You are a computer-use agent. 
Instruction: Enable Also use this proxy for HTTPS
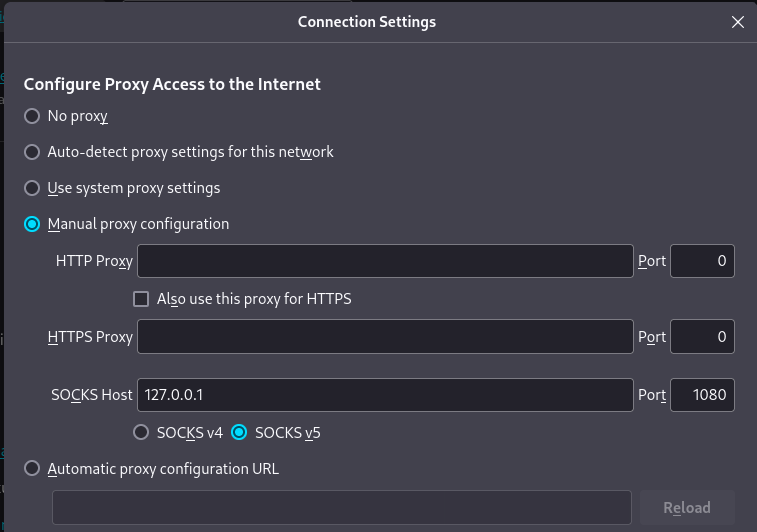tap(141, 298)
